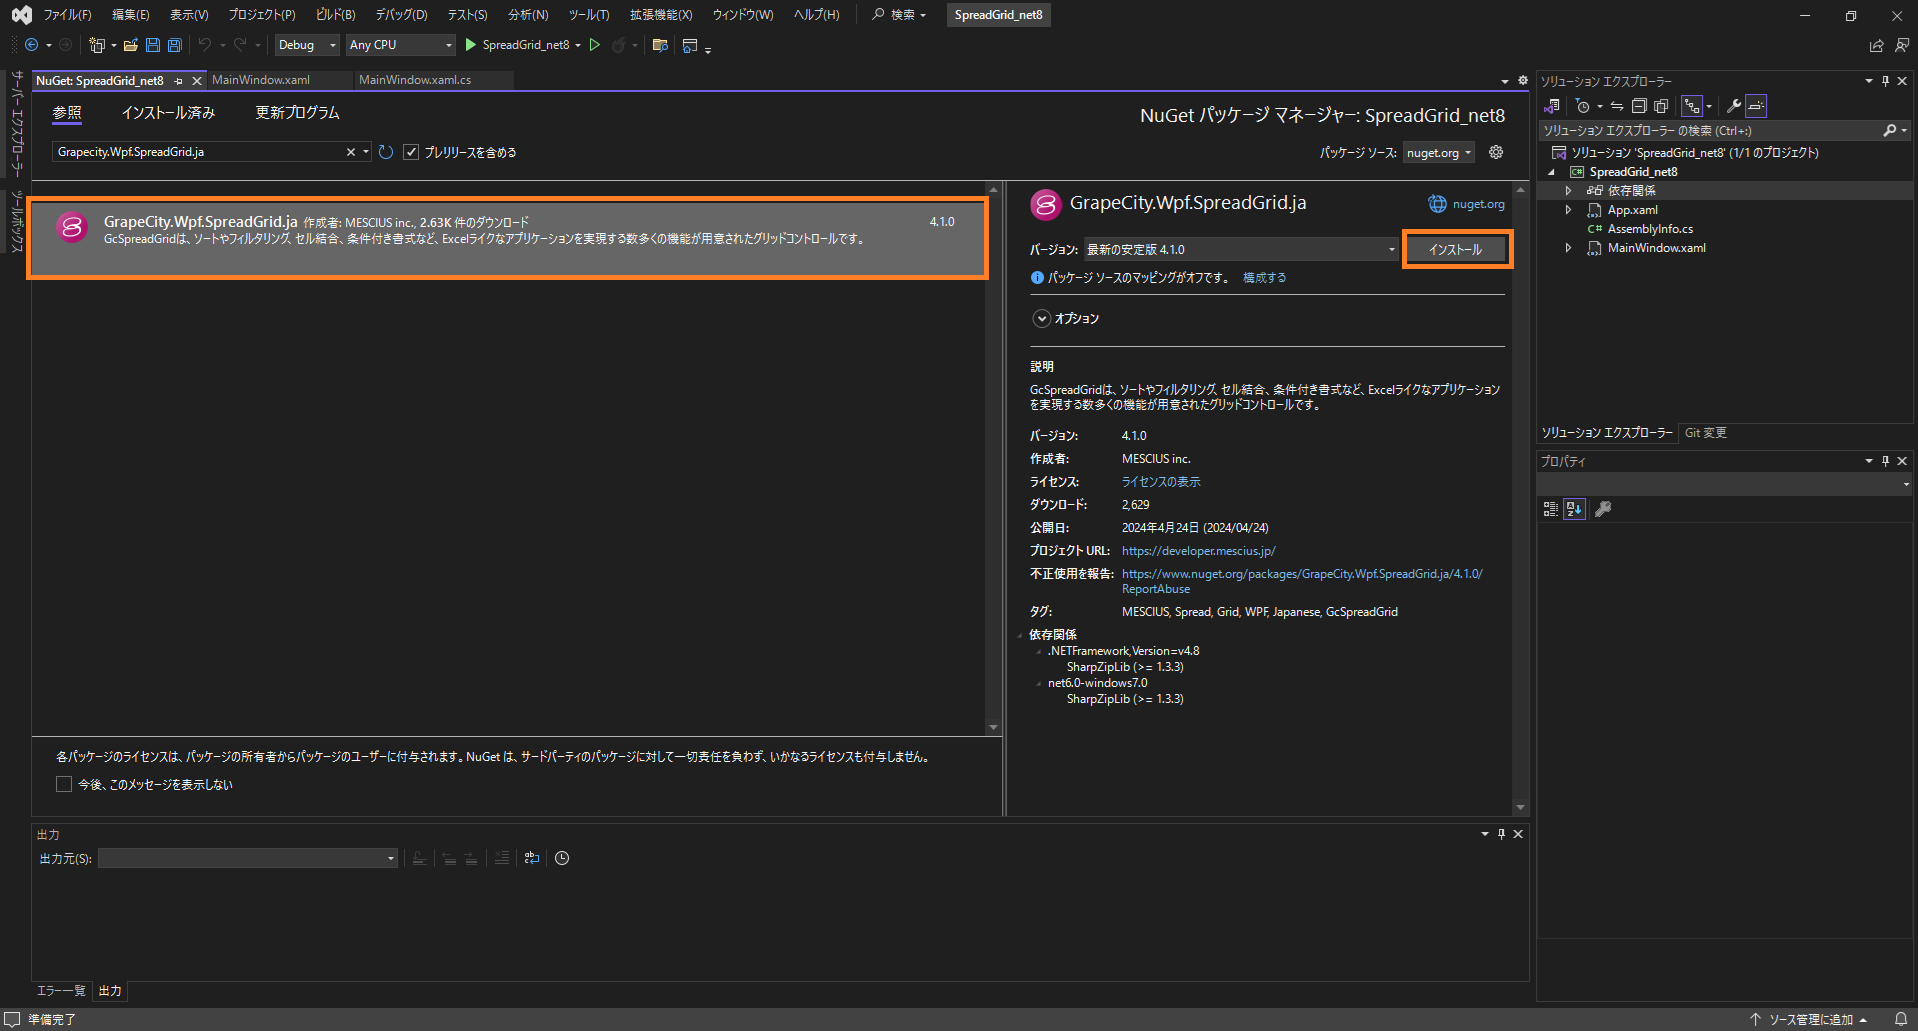Click the インストール button
The width and height of the screenshot is (1918, 1031).
1456,249
